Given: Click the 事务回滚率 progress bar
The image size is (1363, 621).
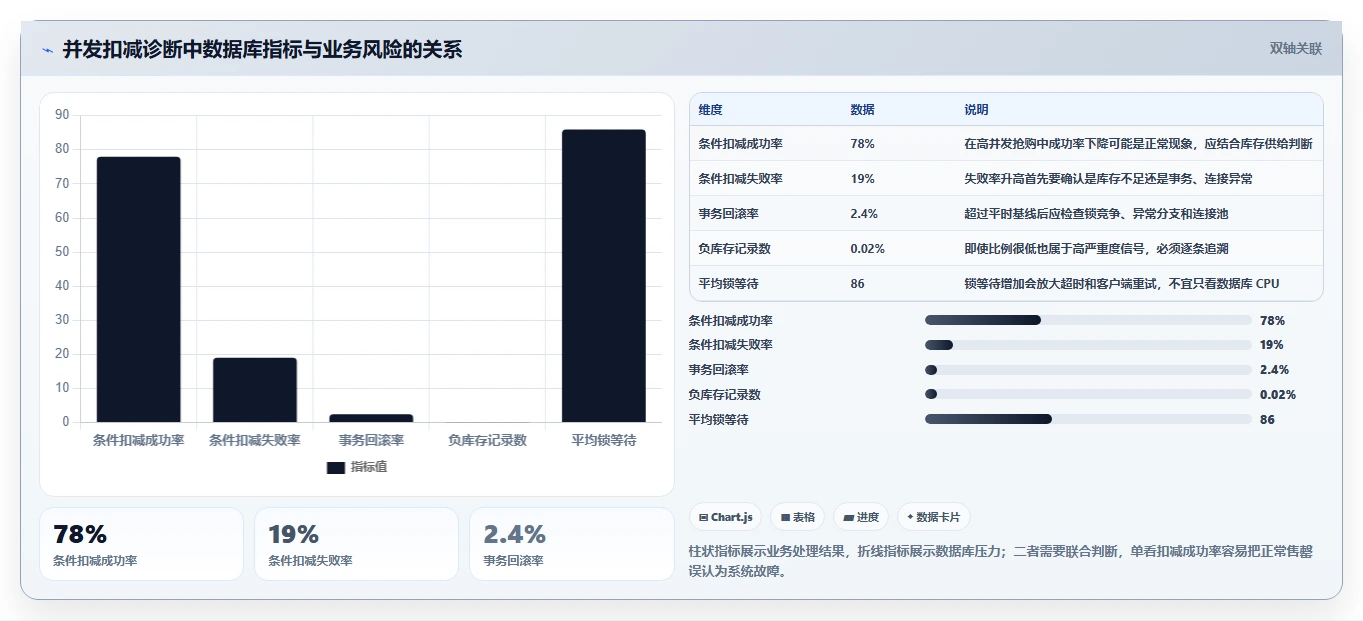Looking at the screenshot, I should tap(1088, 370).
